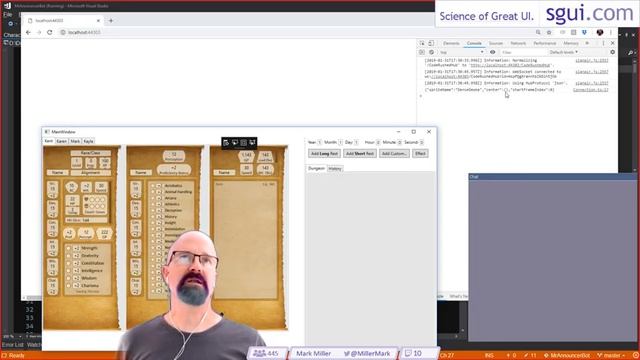640x360 pixels.
Task: Switch to the DevTools Memory tab
Action: click(571, 43)
